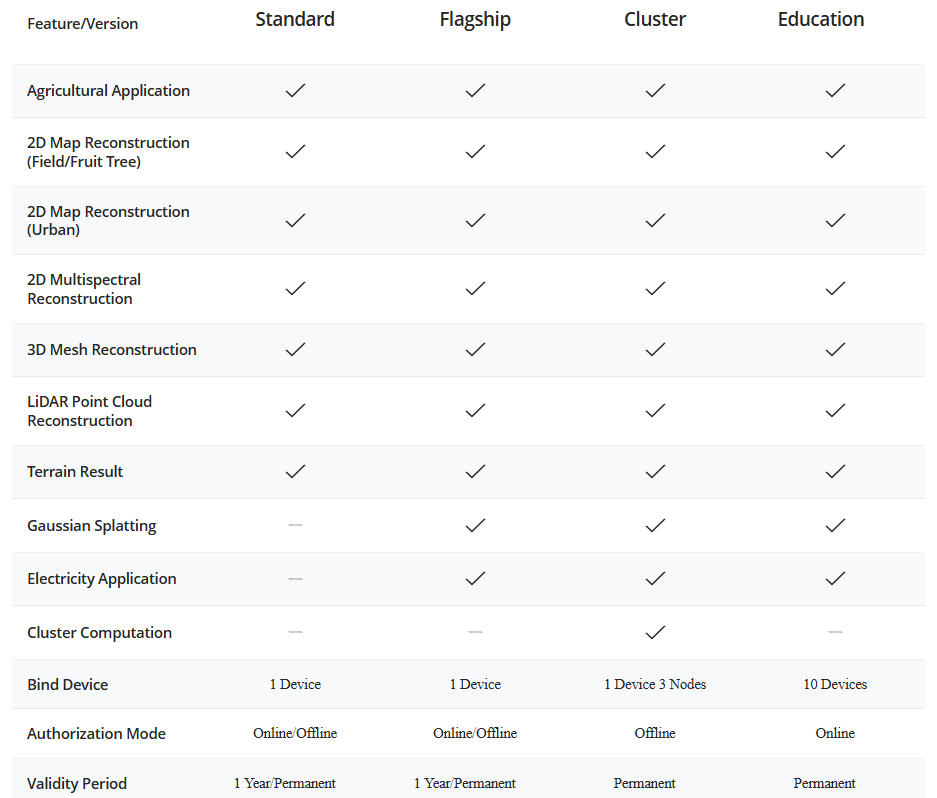Screen dimensions: 937x798
Task: Click Cluster checkmark for Cluster Computation
Action: (x=655, y=632)
